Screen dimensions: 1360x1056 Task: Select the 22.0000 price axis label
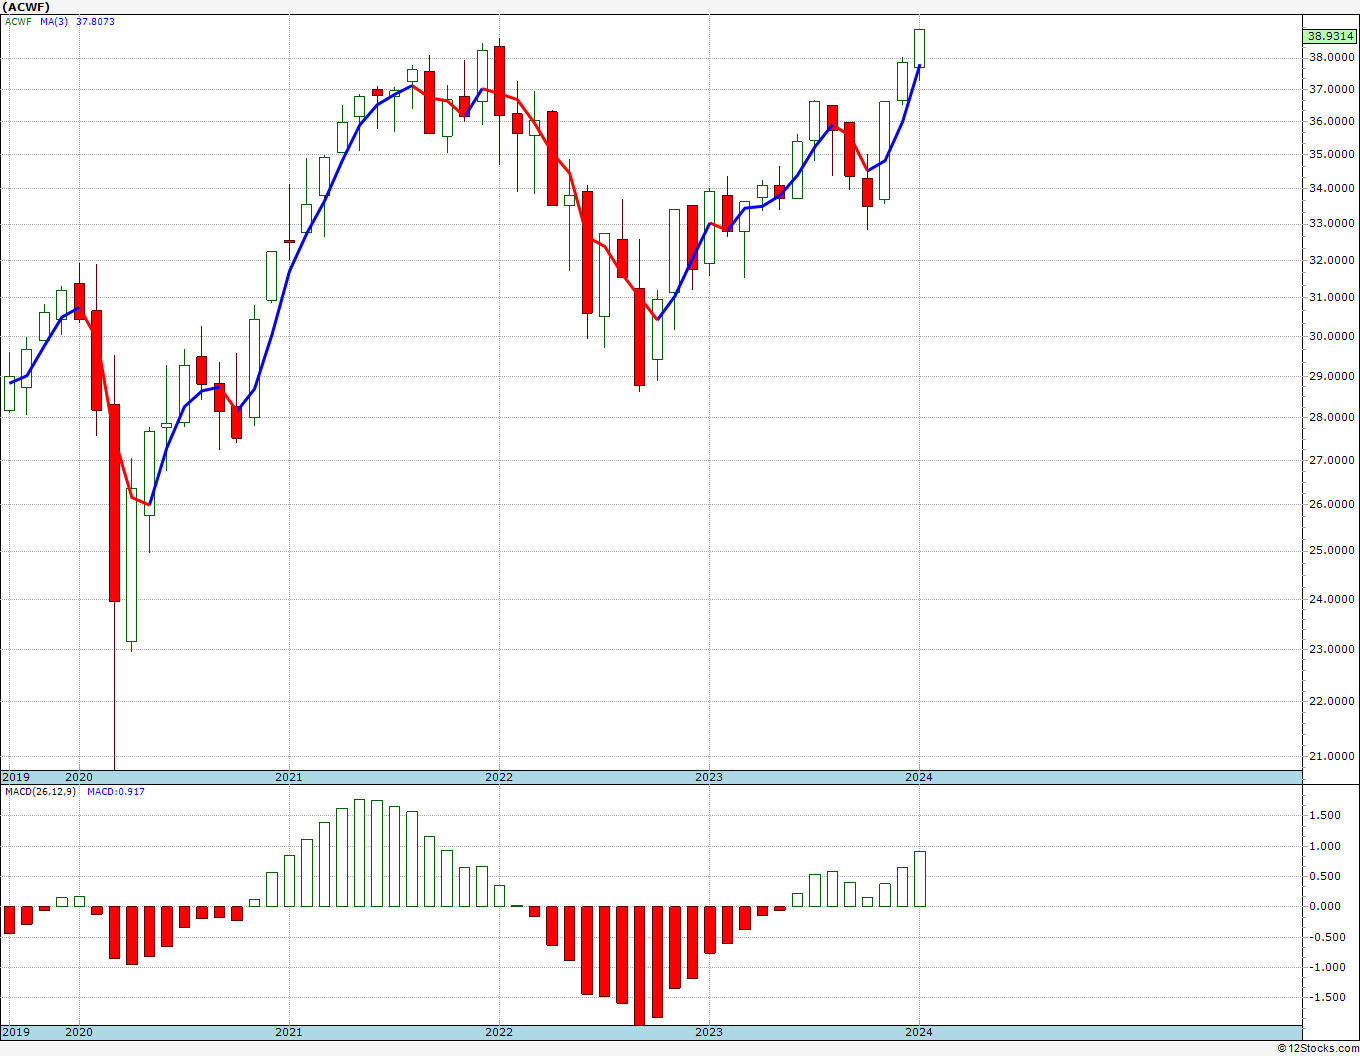[1332, 702]
